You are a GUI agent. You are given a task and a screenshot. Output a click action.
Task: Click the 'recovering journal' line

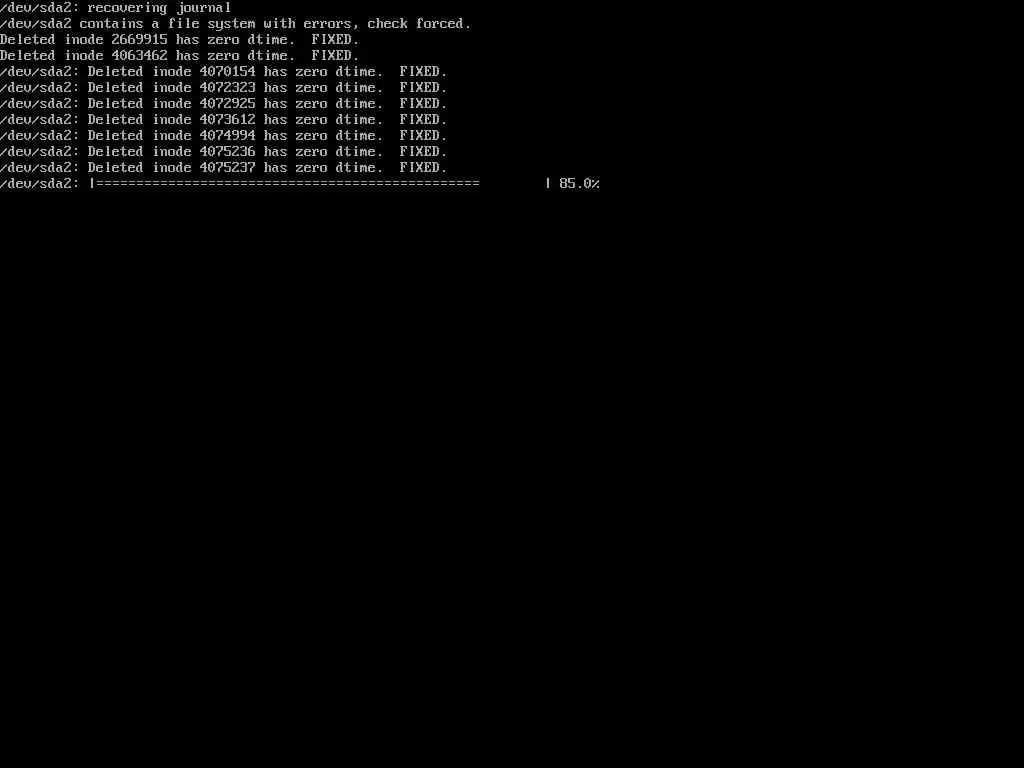point(116,8)
